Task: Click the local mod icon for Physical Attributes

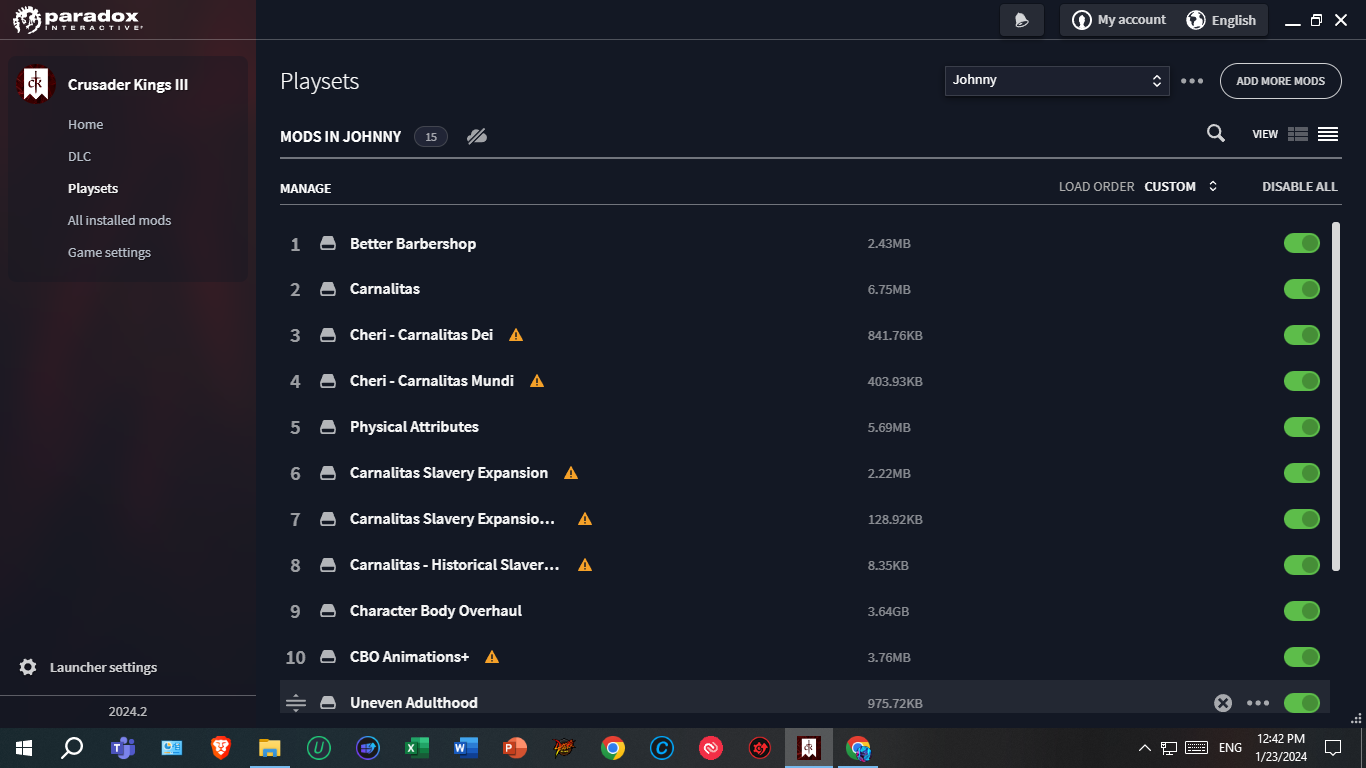Action: 327,427
